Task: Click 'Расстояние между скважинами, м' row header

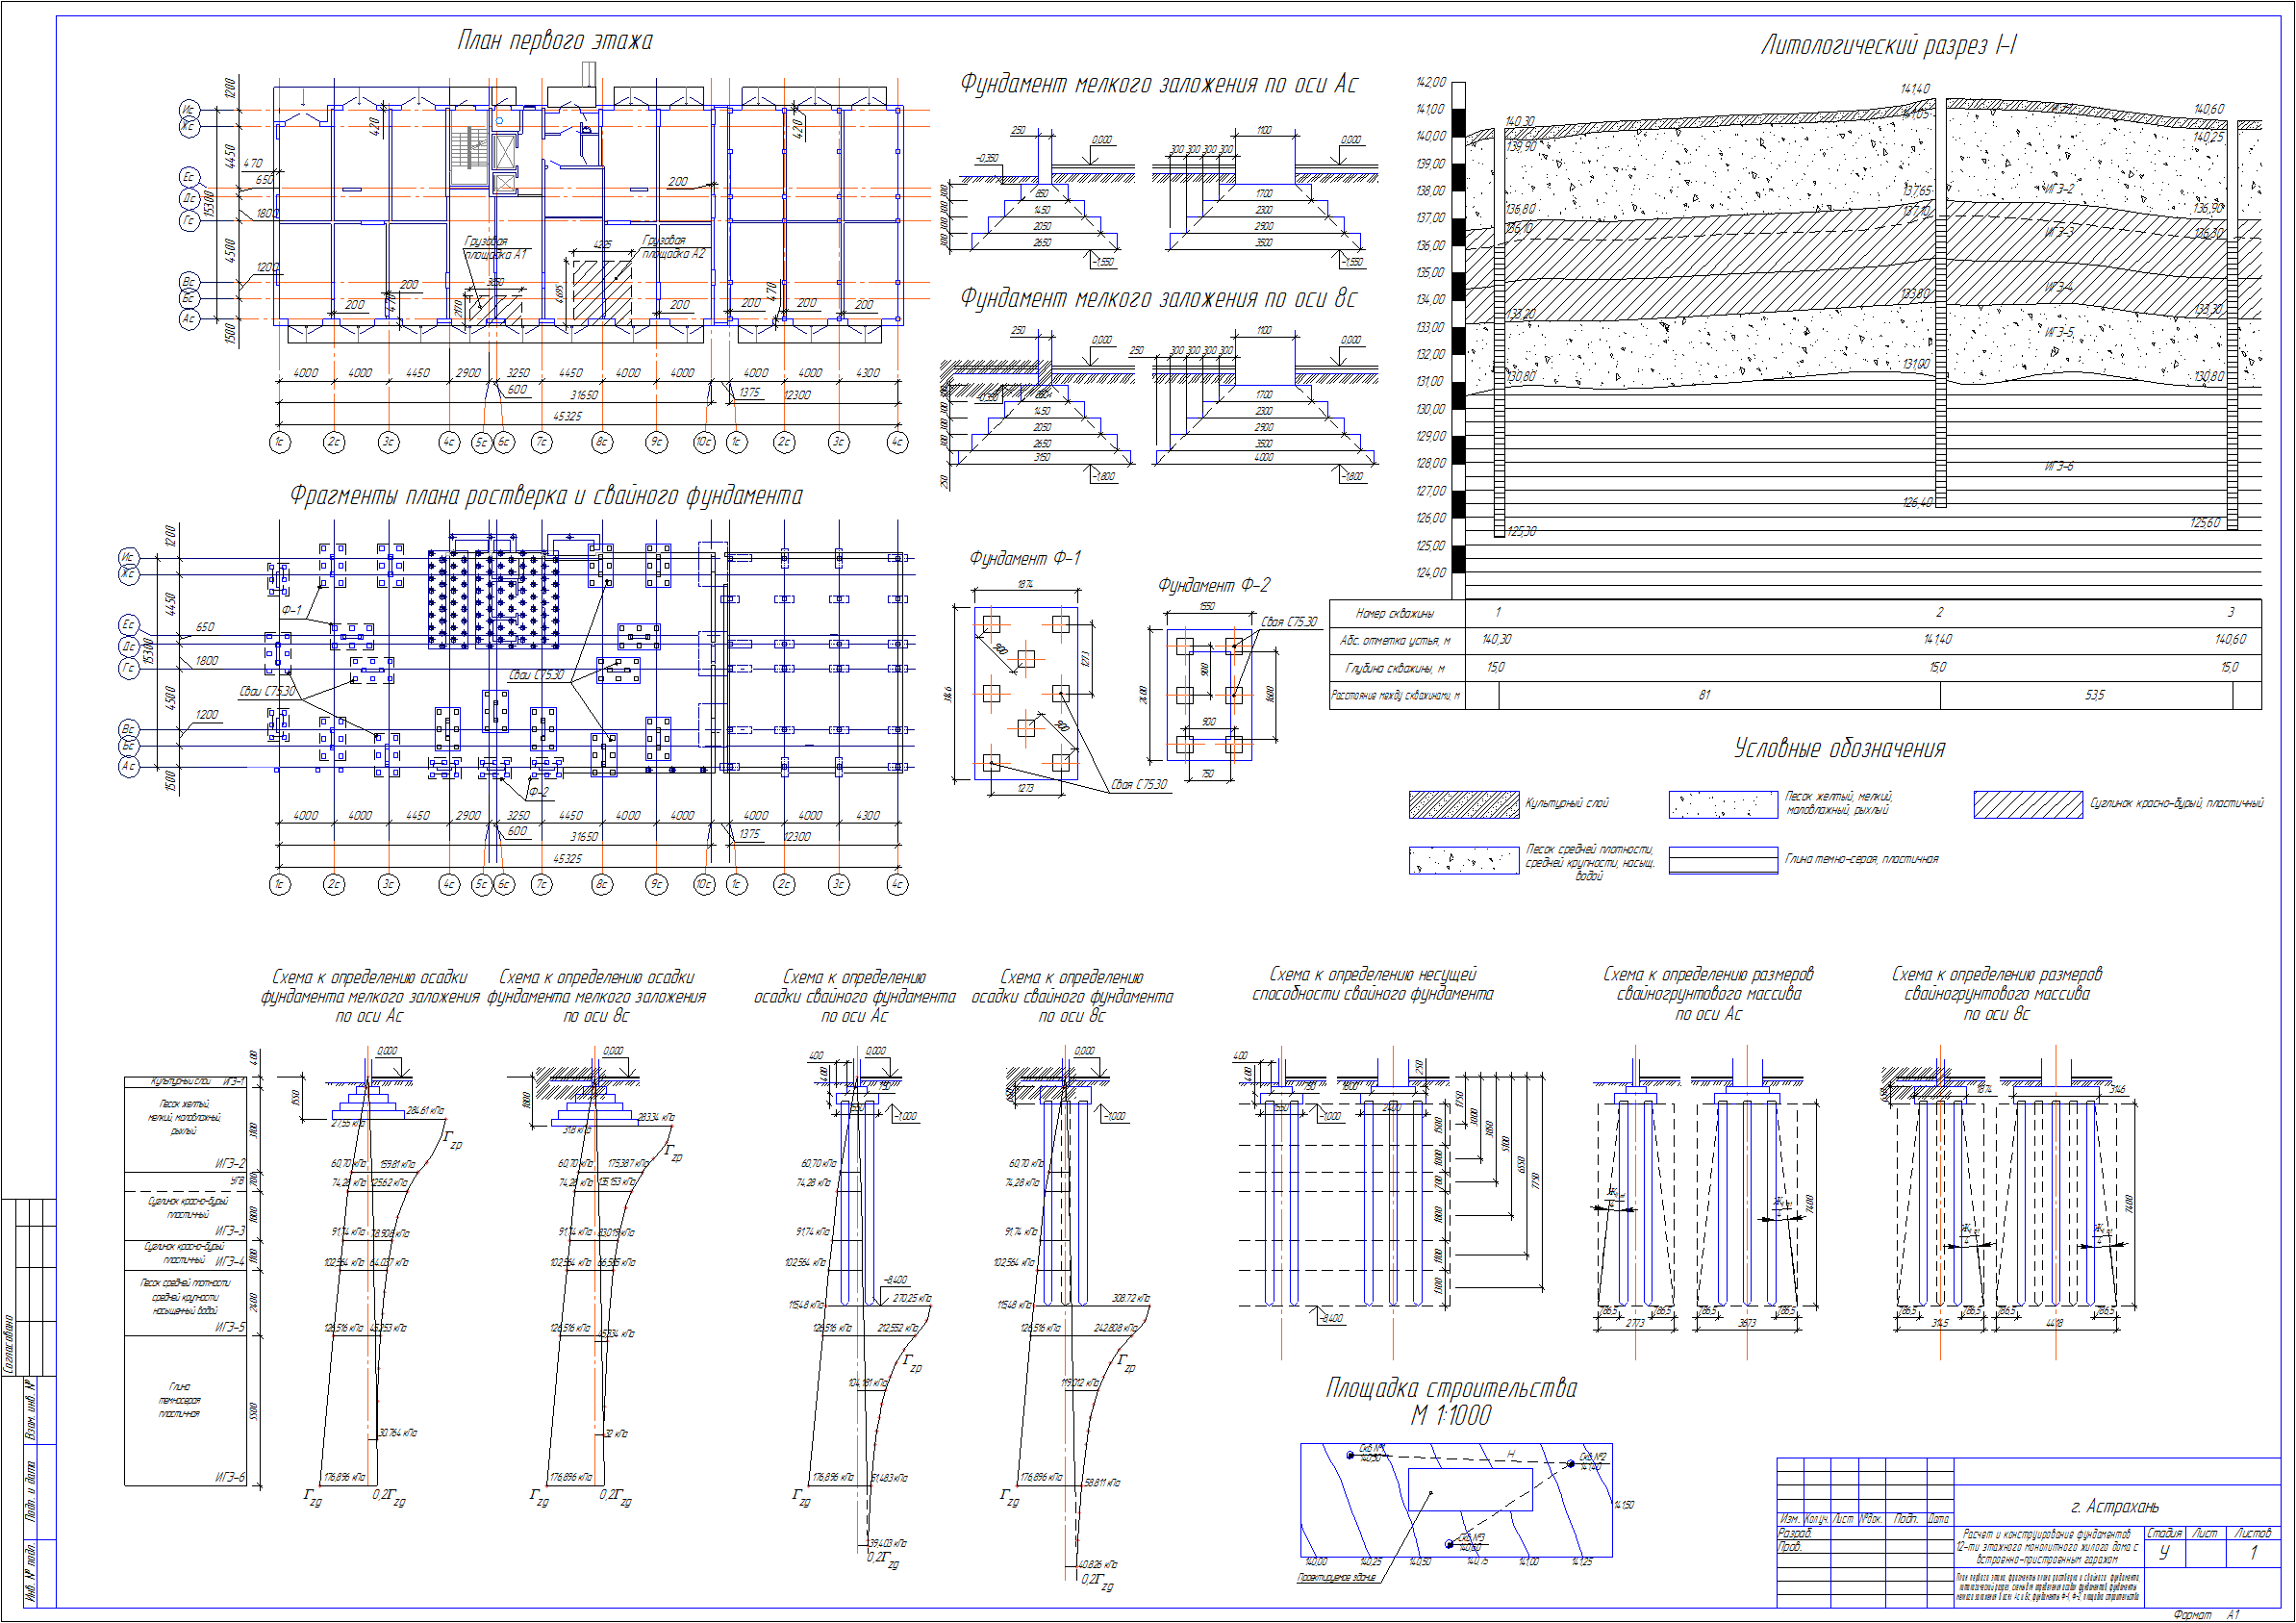Action: pyautogui.click(x=1395, y=696)
